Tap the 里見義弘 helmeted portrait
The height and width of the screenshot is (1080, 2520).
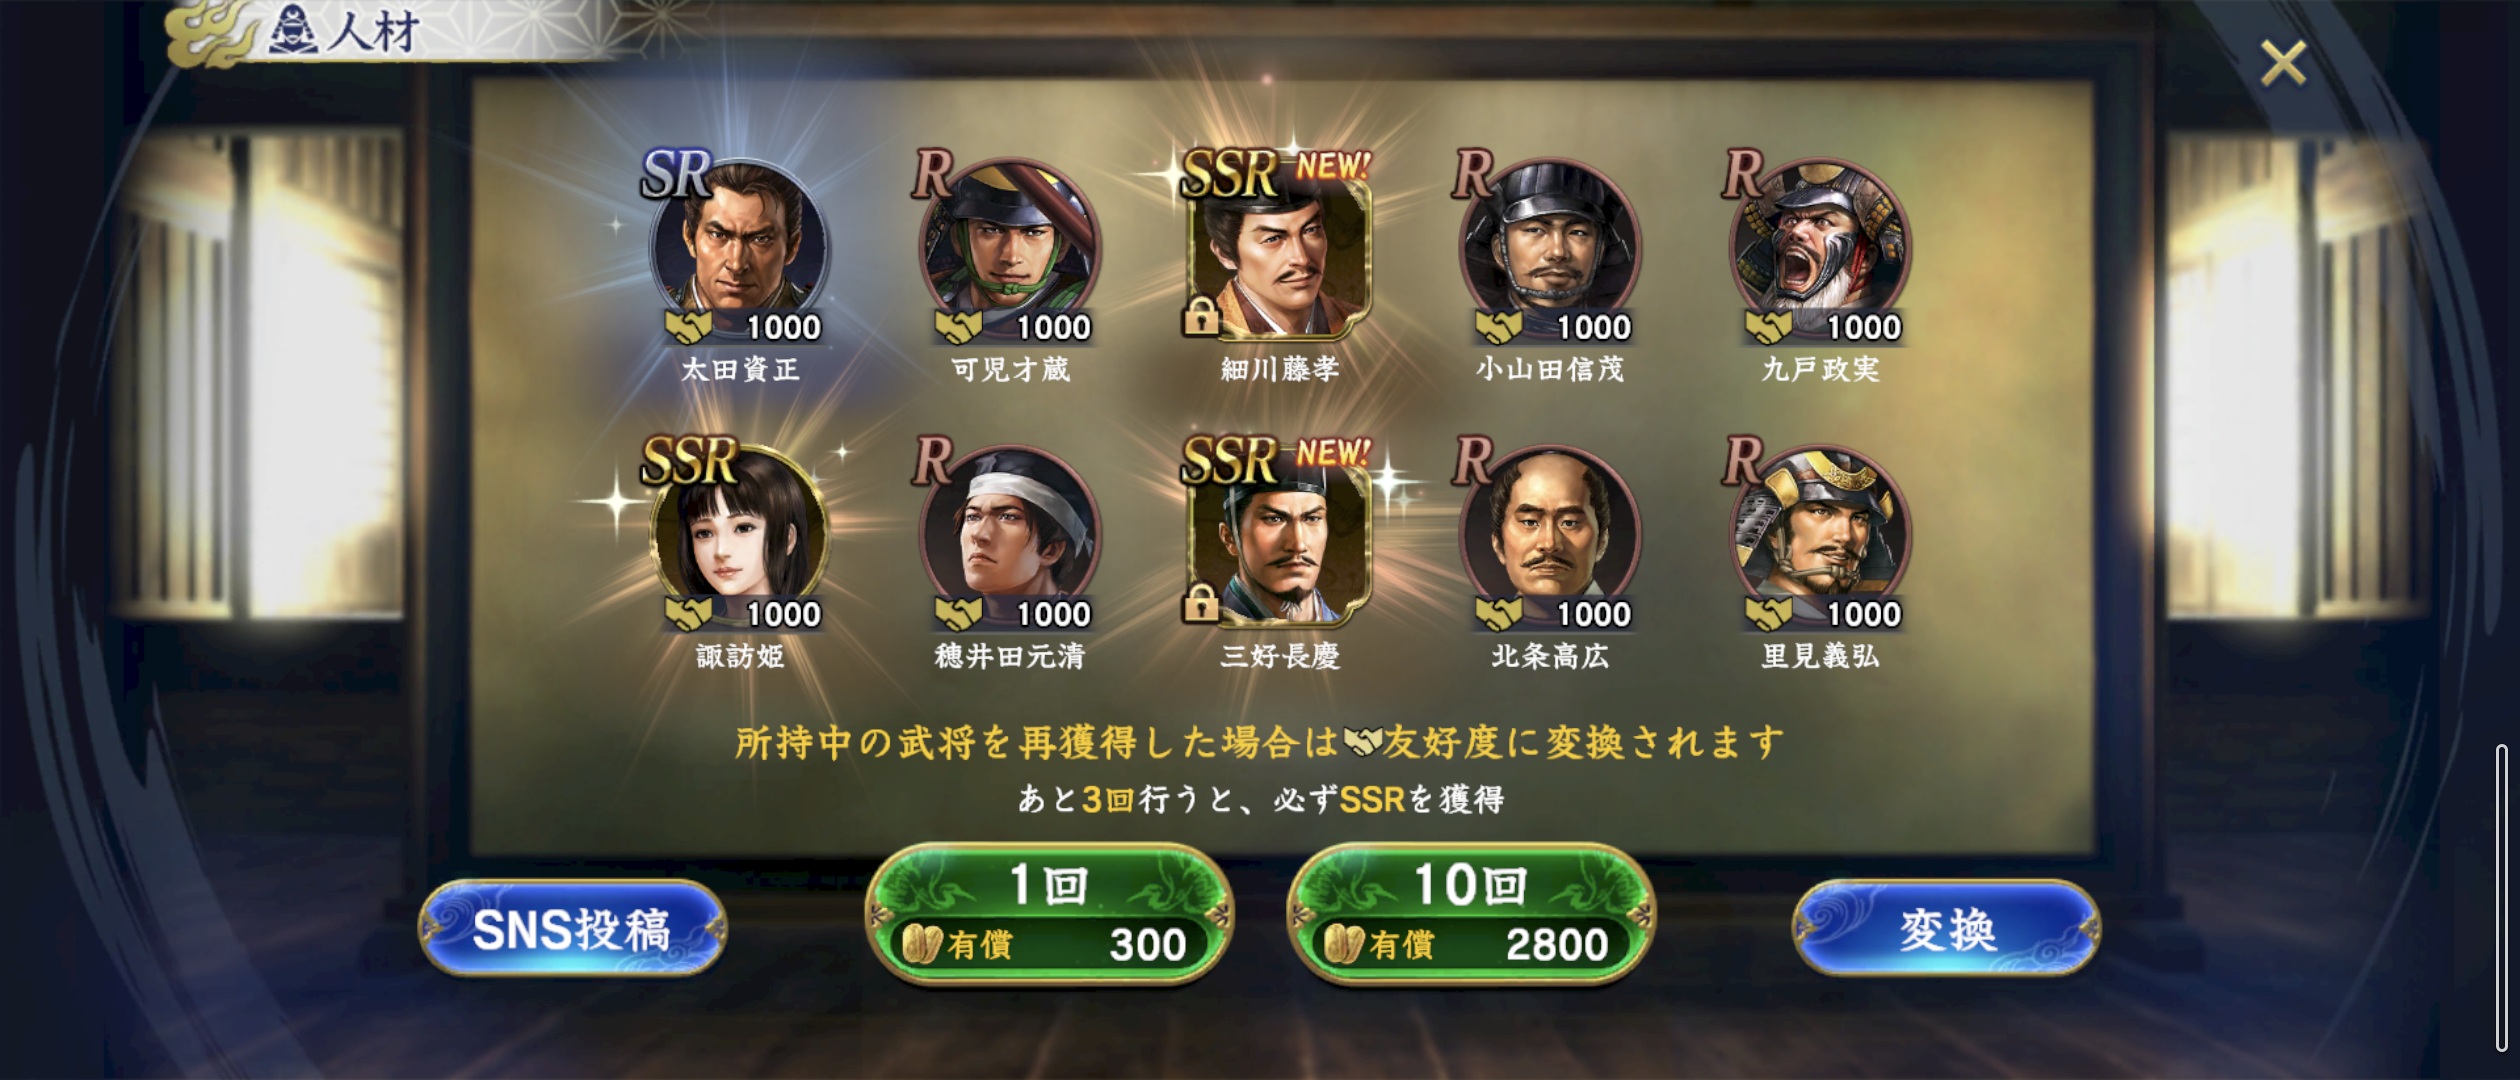(1819, 534)
